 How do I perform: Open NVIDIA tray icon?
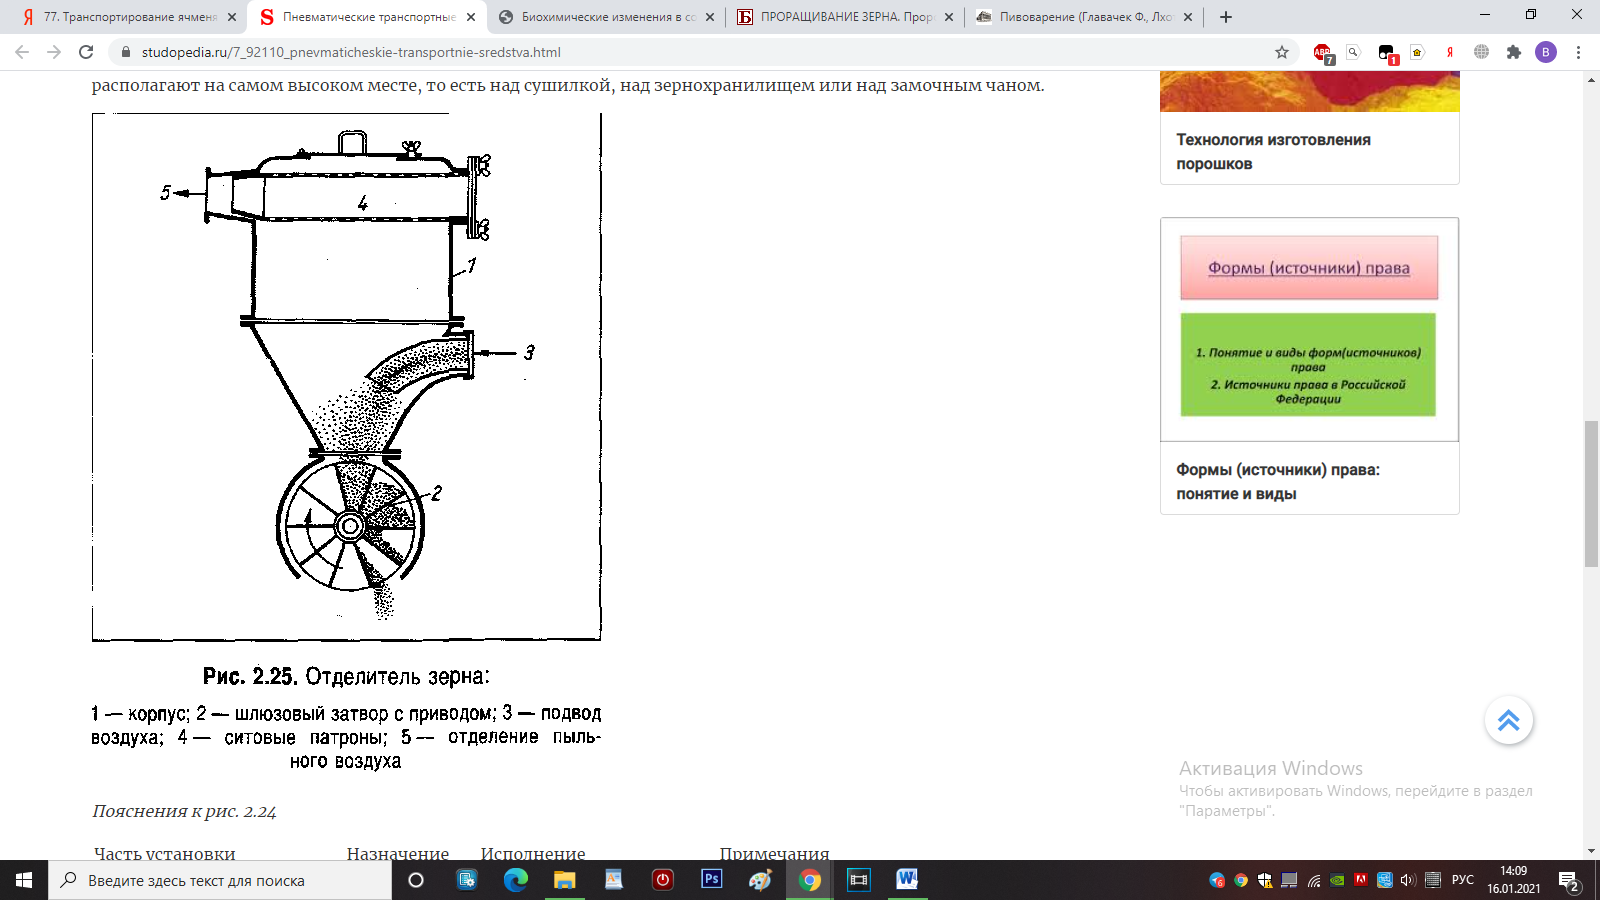[x=1337, y=880]
